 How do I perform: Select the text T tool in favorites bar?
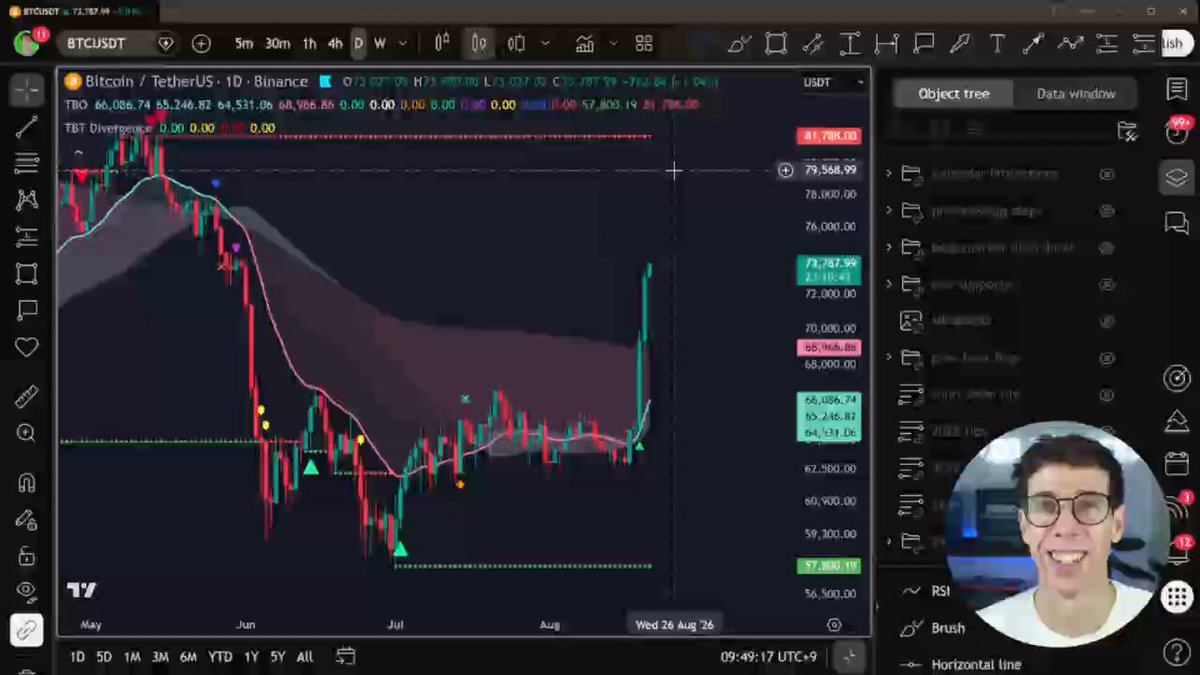[x=997, y=44]
